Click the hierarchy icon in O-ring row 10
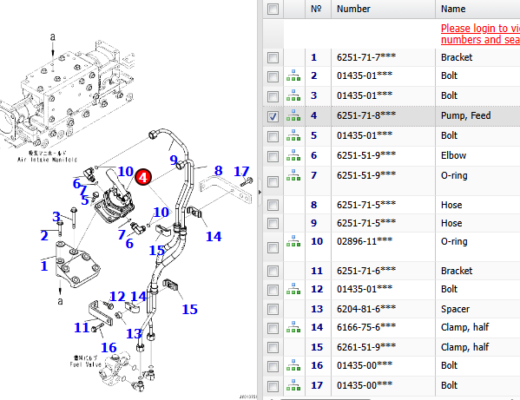This screenshot has width=520, height=400. pos(293,241)
